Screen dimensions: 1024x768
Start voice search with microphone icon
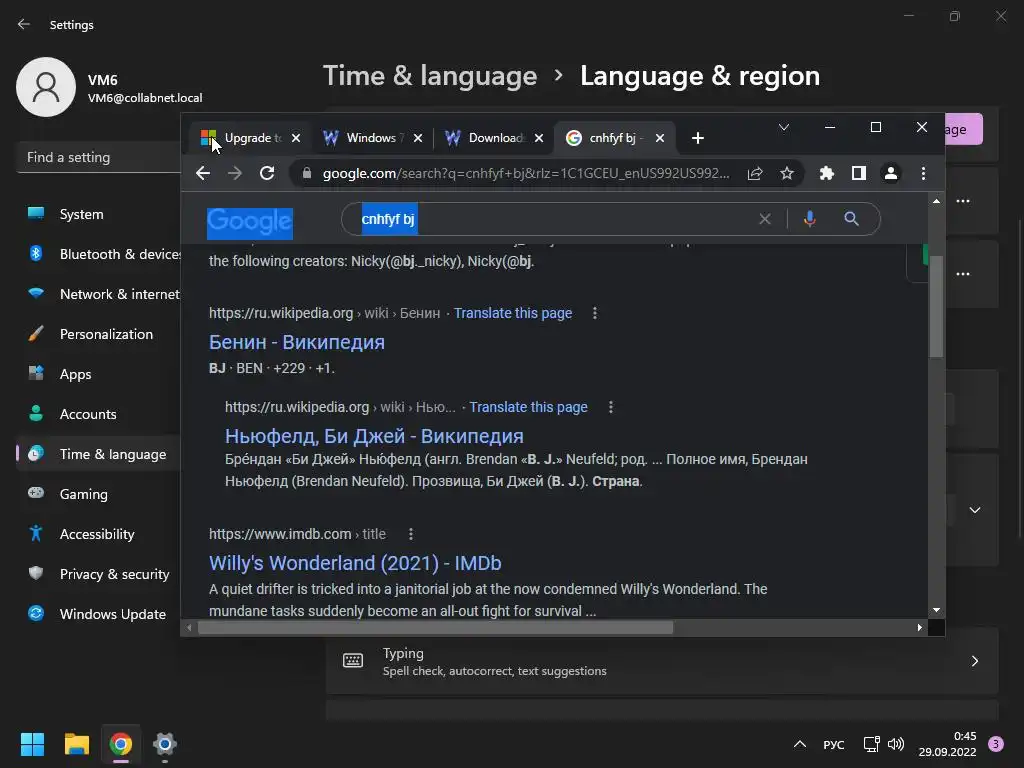[x=810, y=219]
